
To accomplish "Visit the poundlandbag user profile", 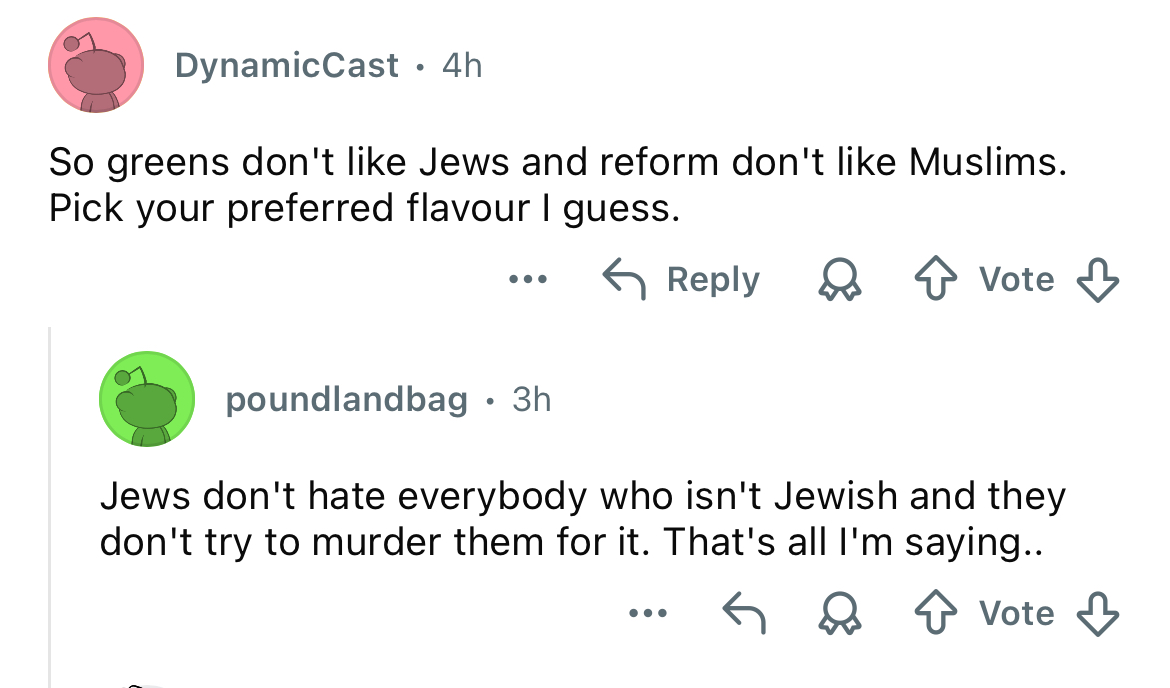I will tap(346, 400).
